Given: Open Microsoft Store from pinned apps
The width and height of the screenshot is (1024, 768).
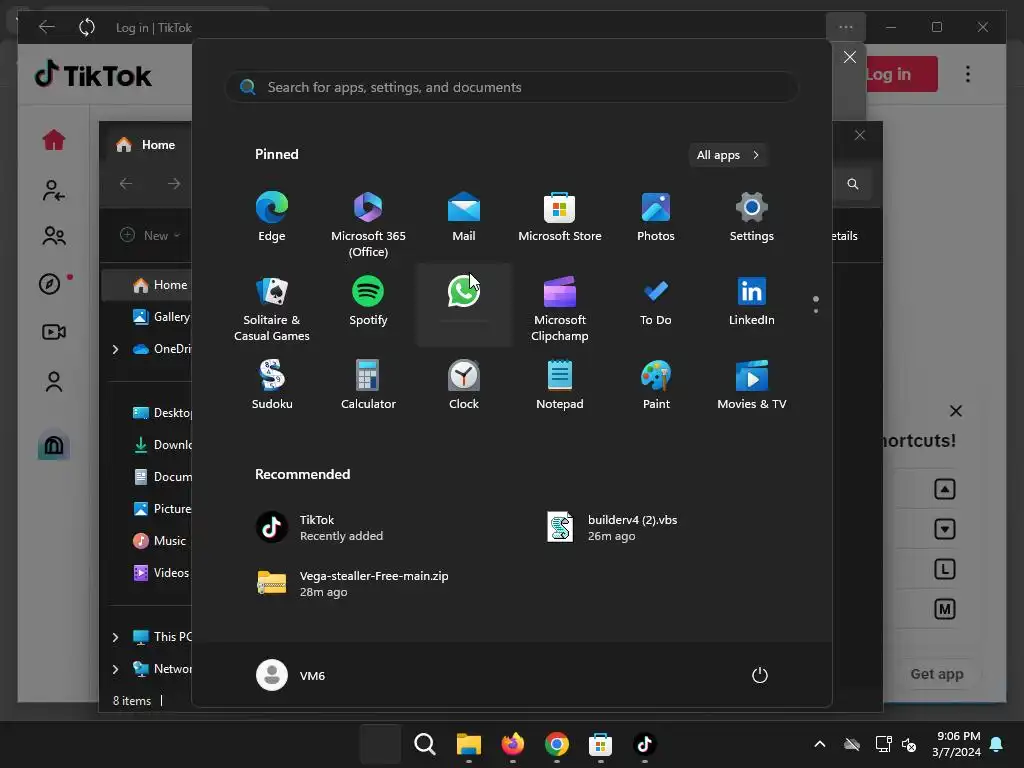Looking at the screenshot, I should pyautogui.click(x=560, y=217).
